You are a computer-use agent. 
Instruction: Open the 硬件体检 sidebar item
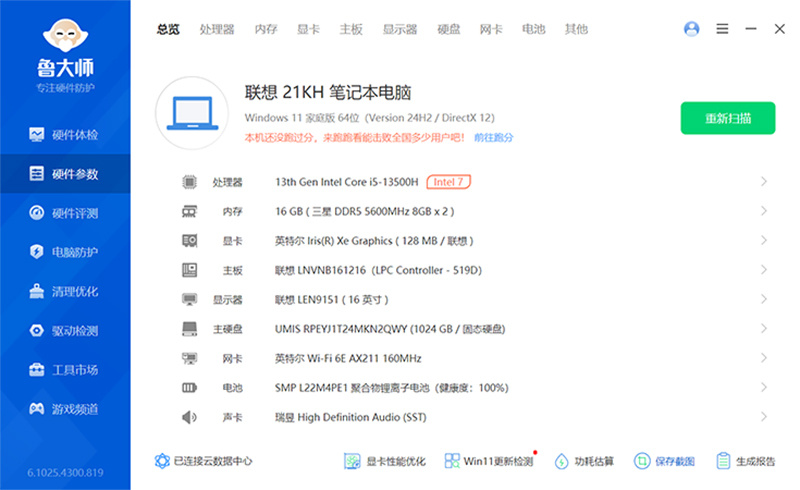click(65, 135)
